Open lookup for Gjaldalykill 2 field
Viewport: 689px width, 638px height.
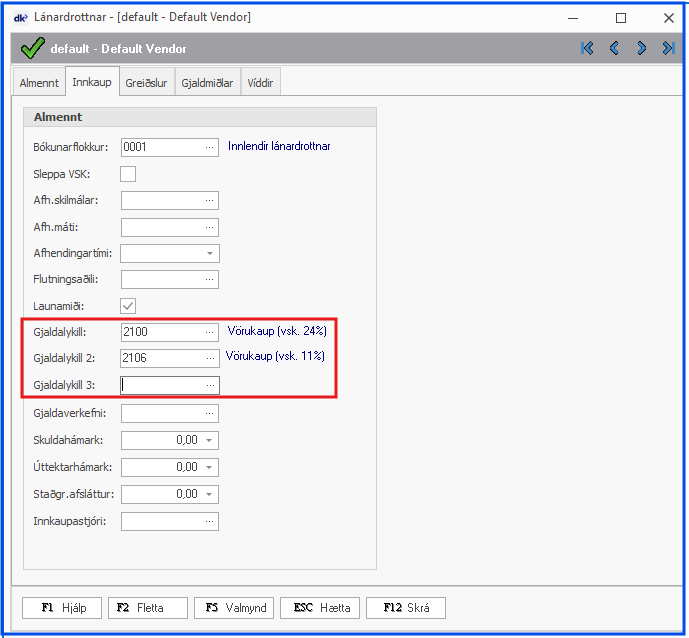pos(209,358)
